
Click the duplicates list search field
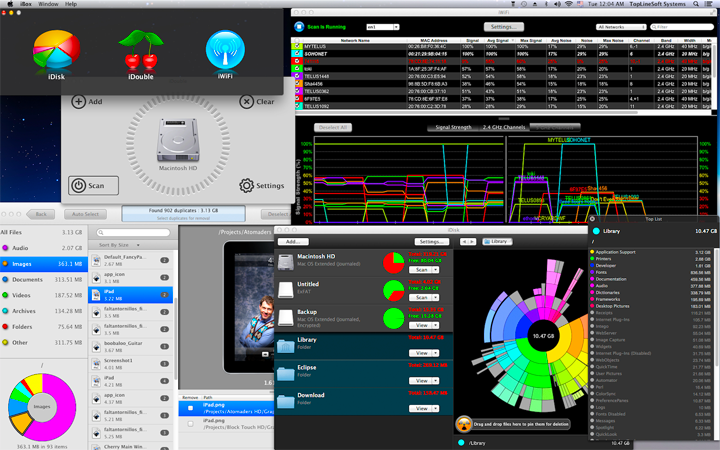click(x=134, y=232)
